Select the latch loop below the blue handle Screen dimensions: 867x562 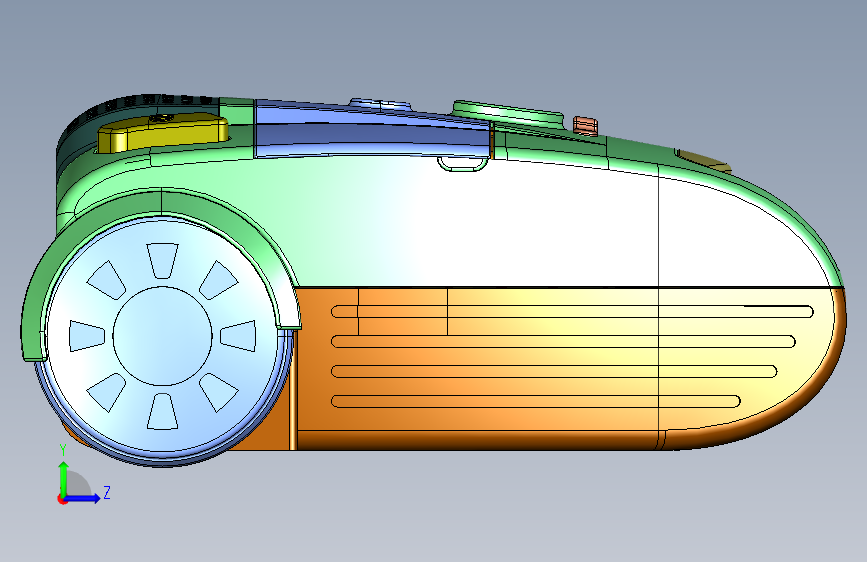coord(463,164)
